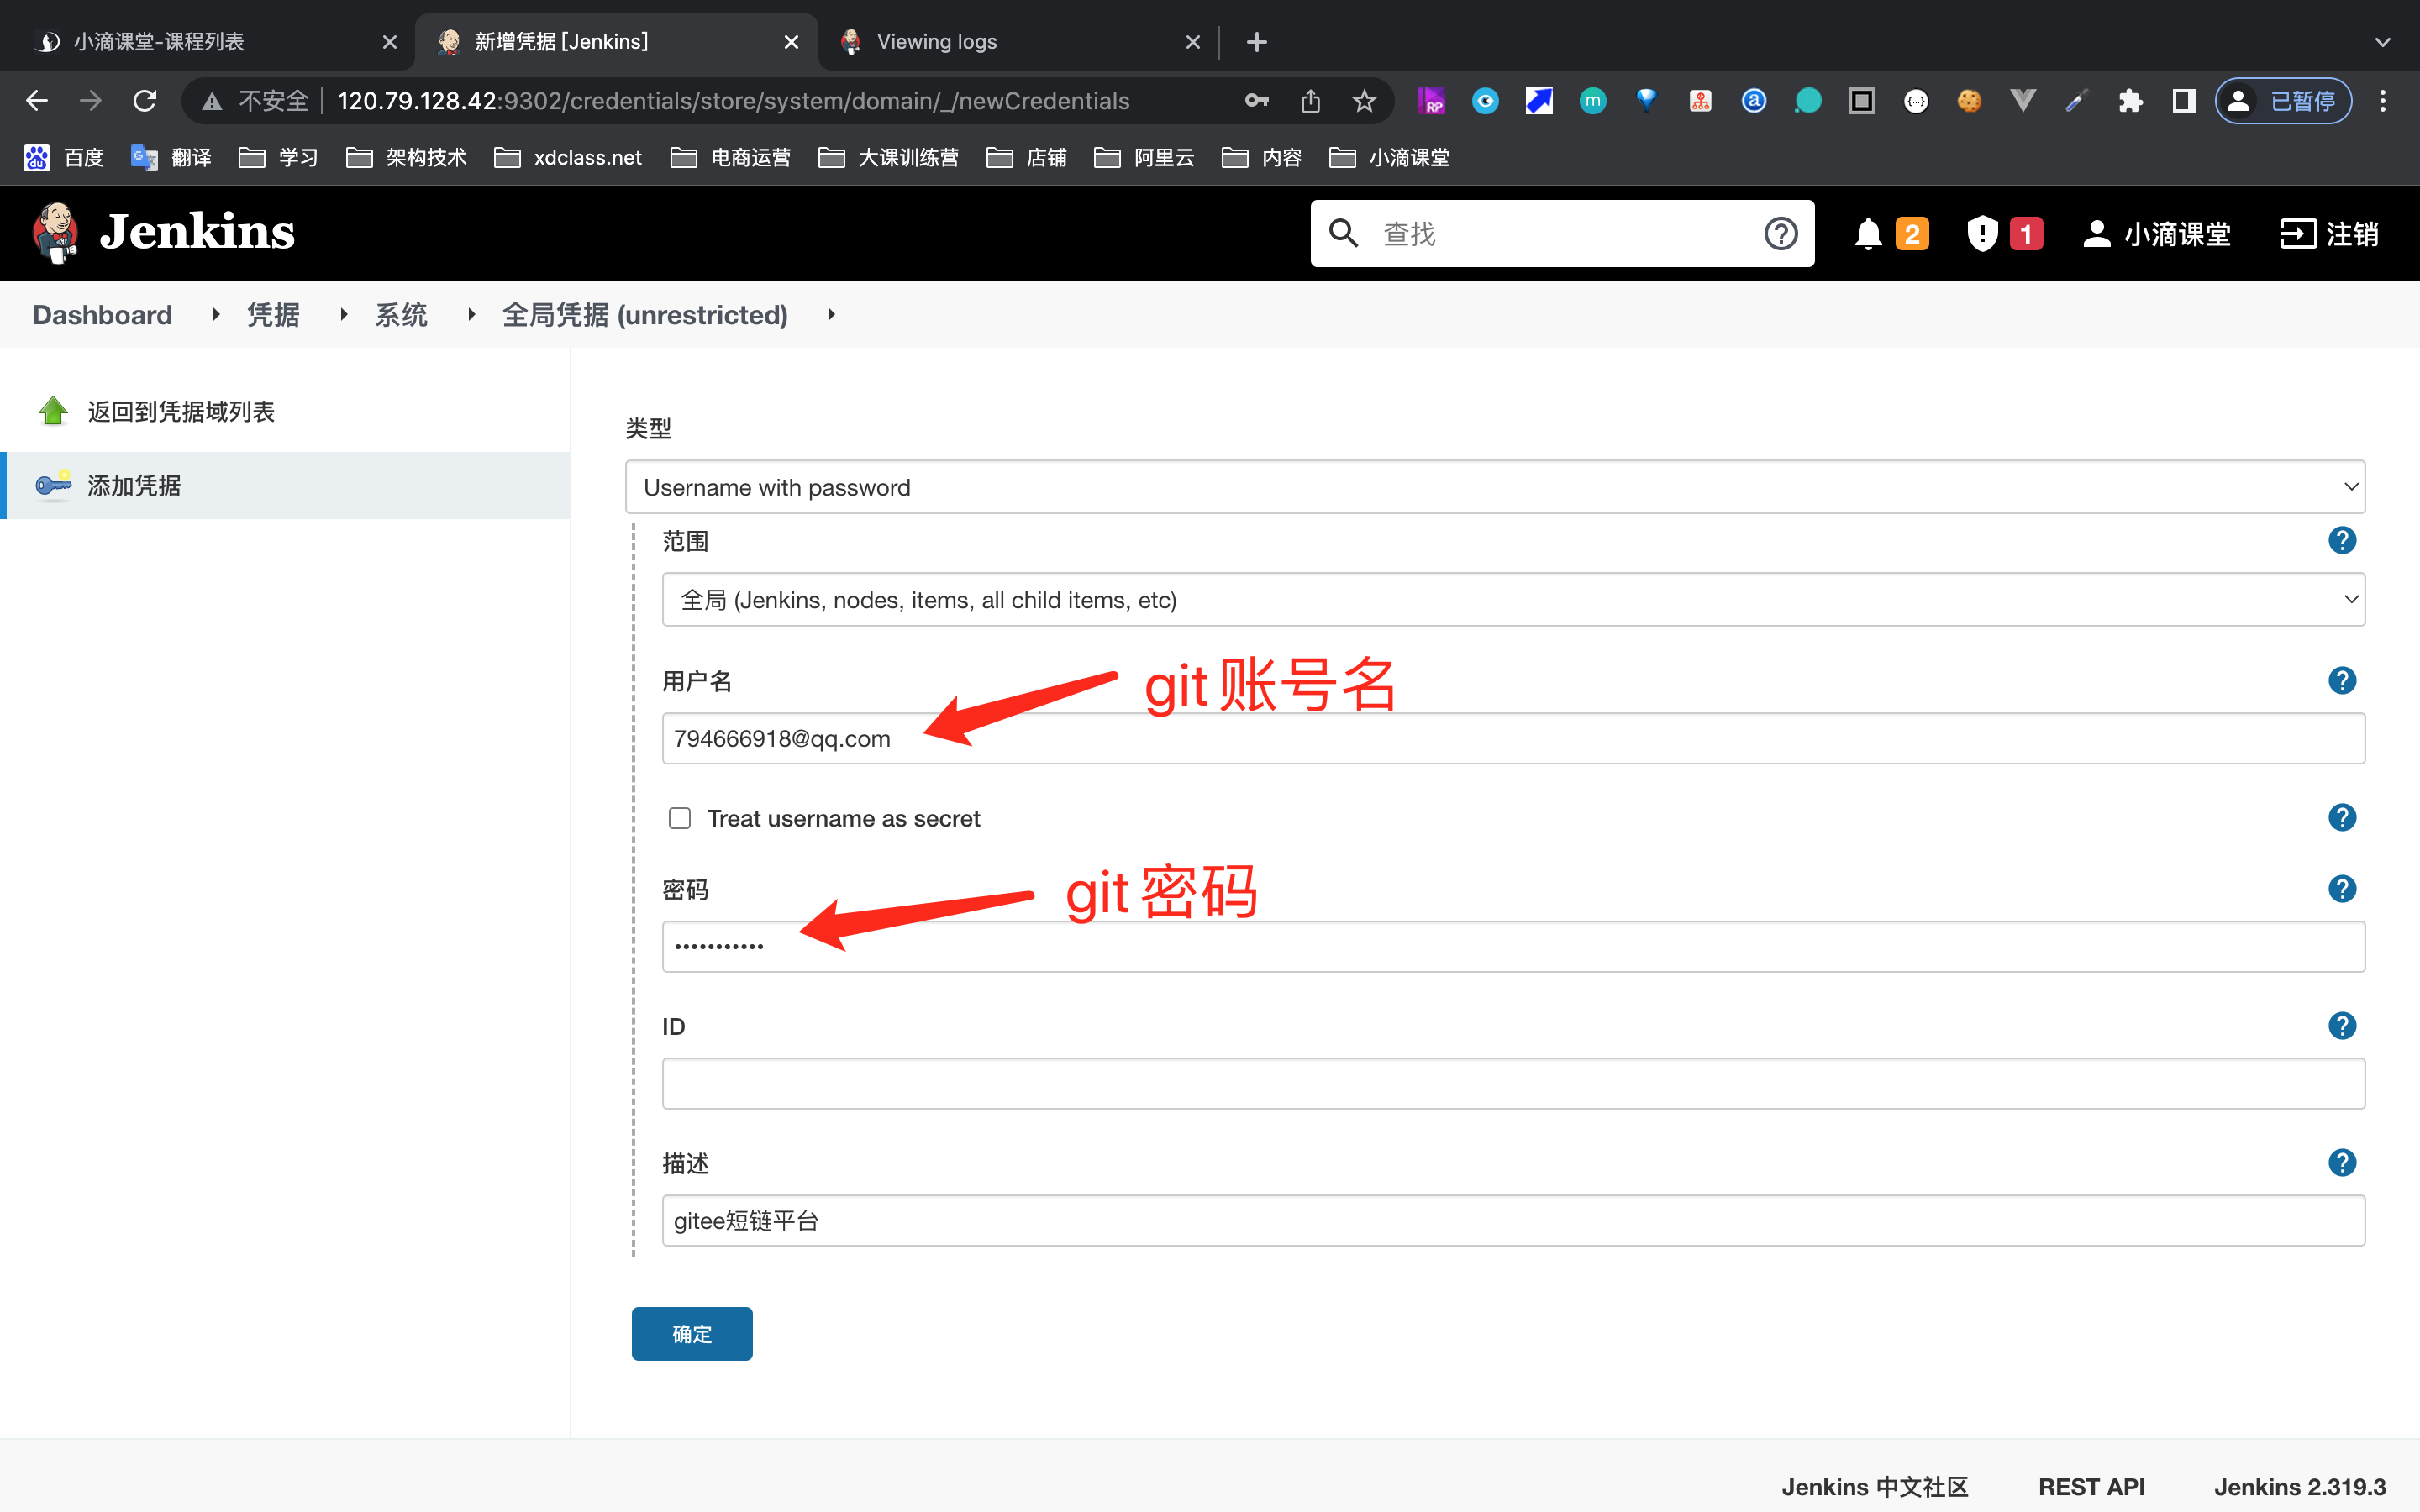Viewport: 2420px width, 1512px height.
Task: Select 新增凭据 [Jenkins] tab
Action: 617,42
